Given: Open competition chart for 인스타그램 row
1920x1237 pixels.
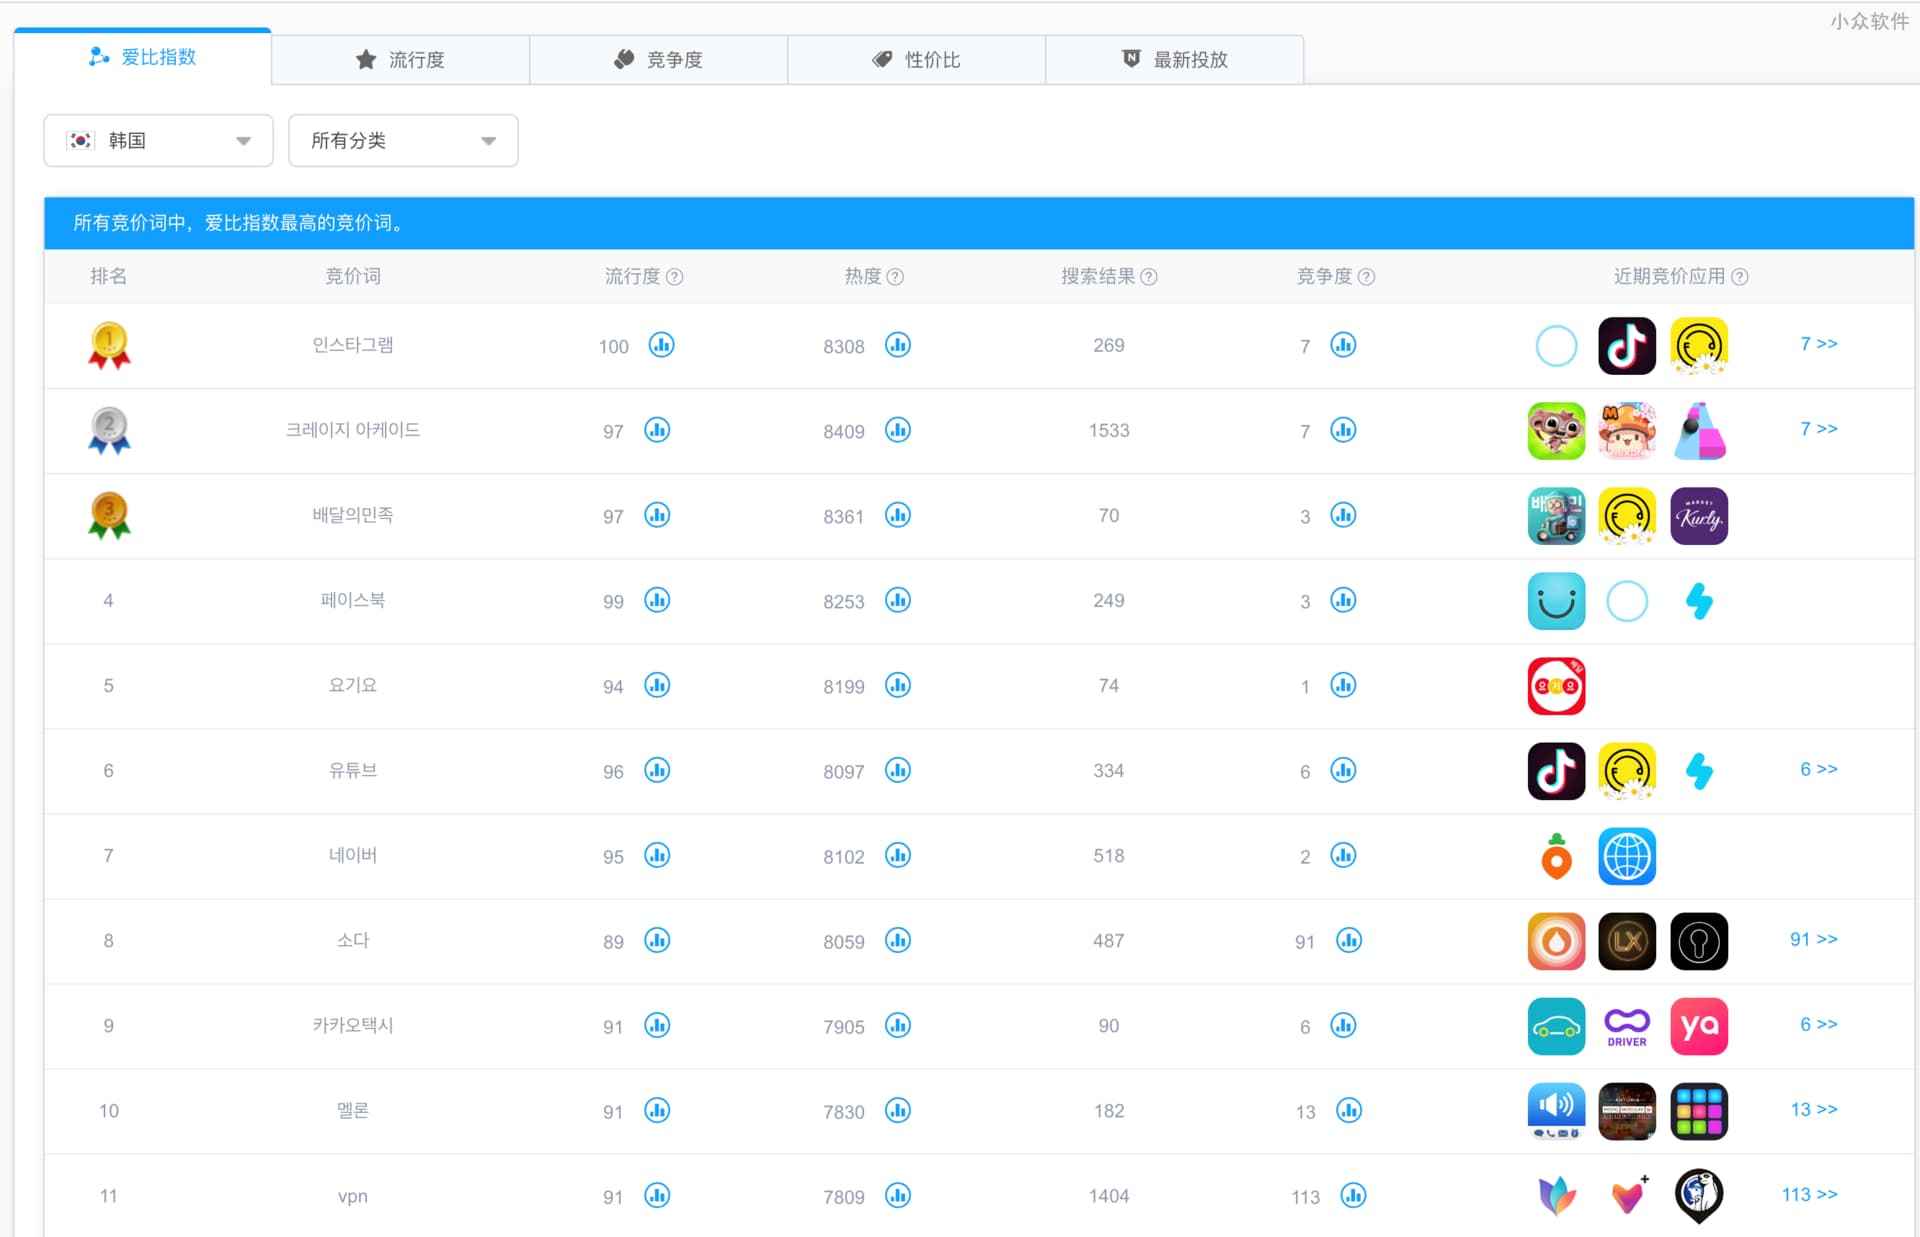Looking at the screenshot, I should 1343,345.
